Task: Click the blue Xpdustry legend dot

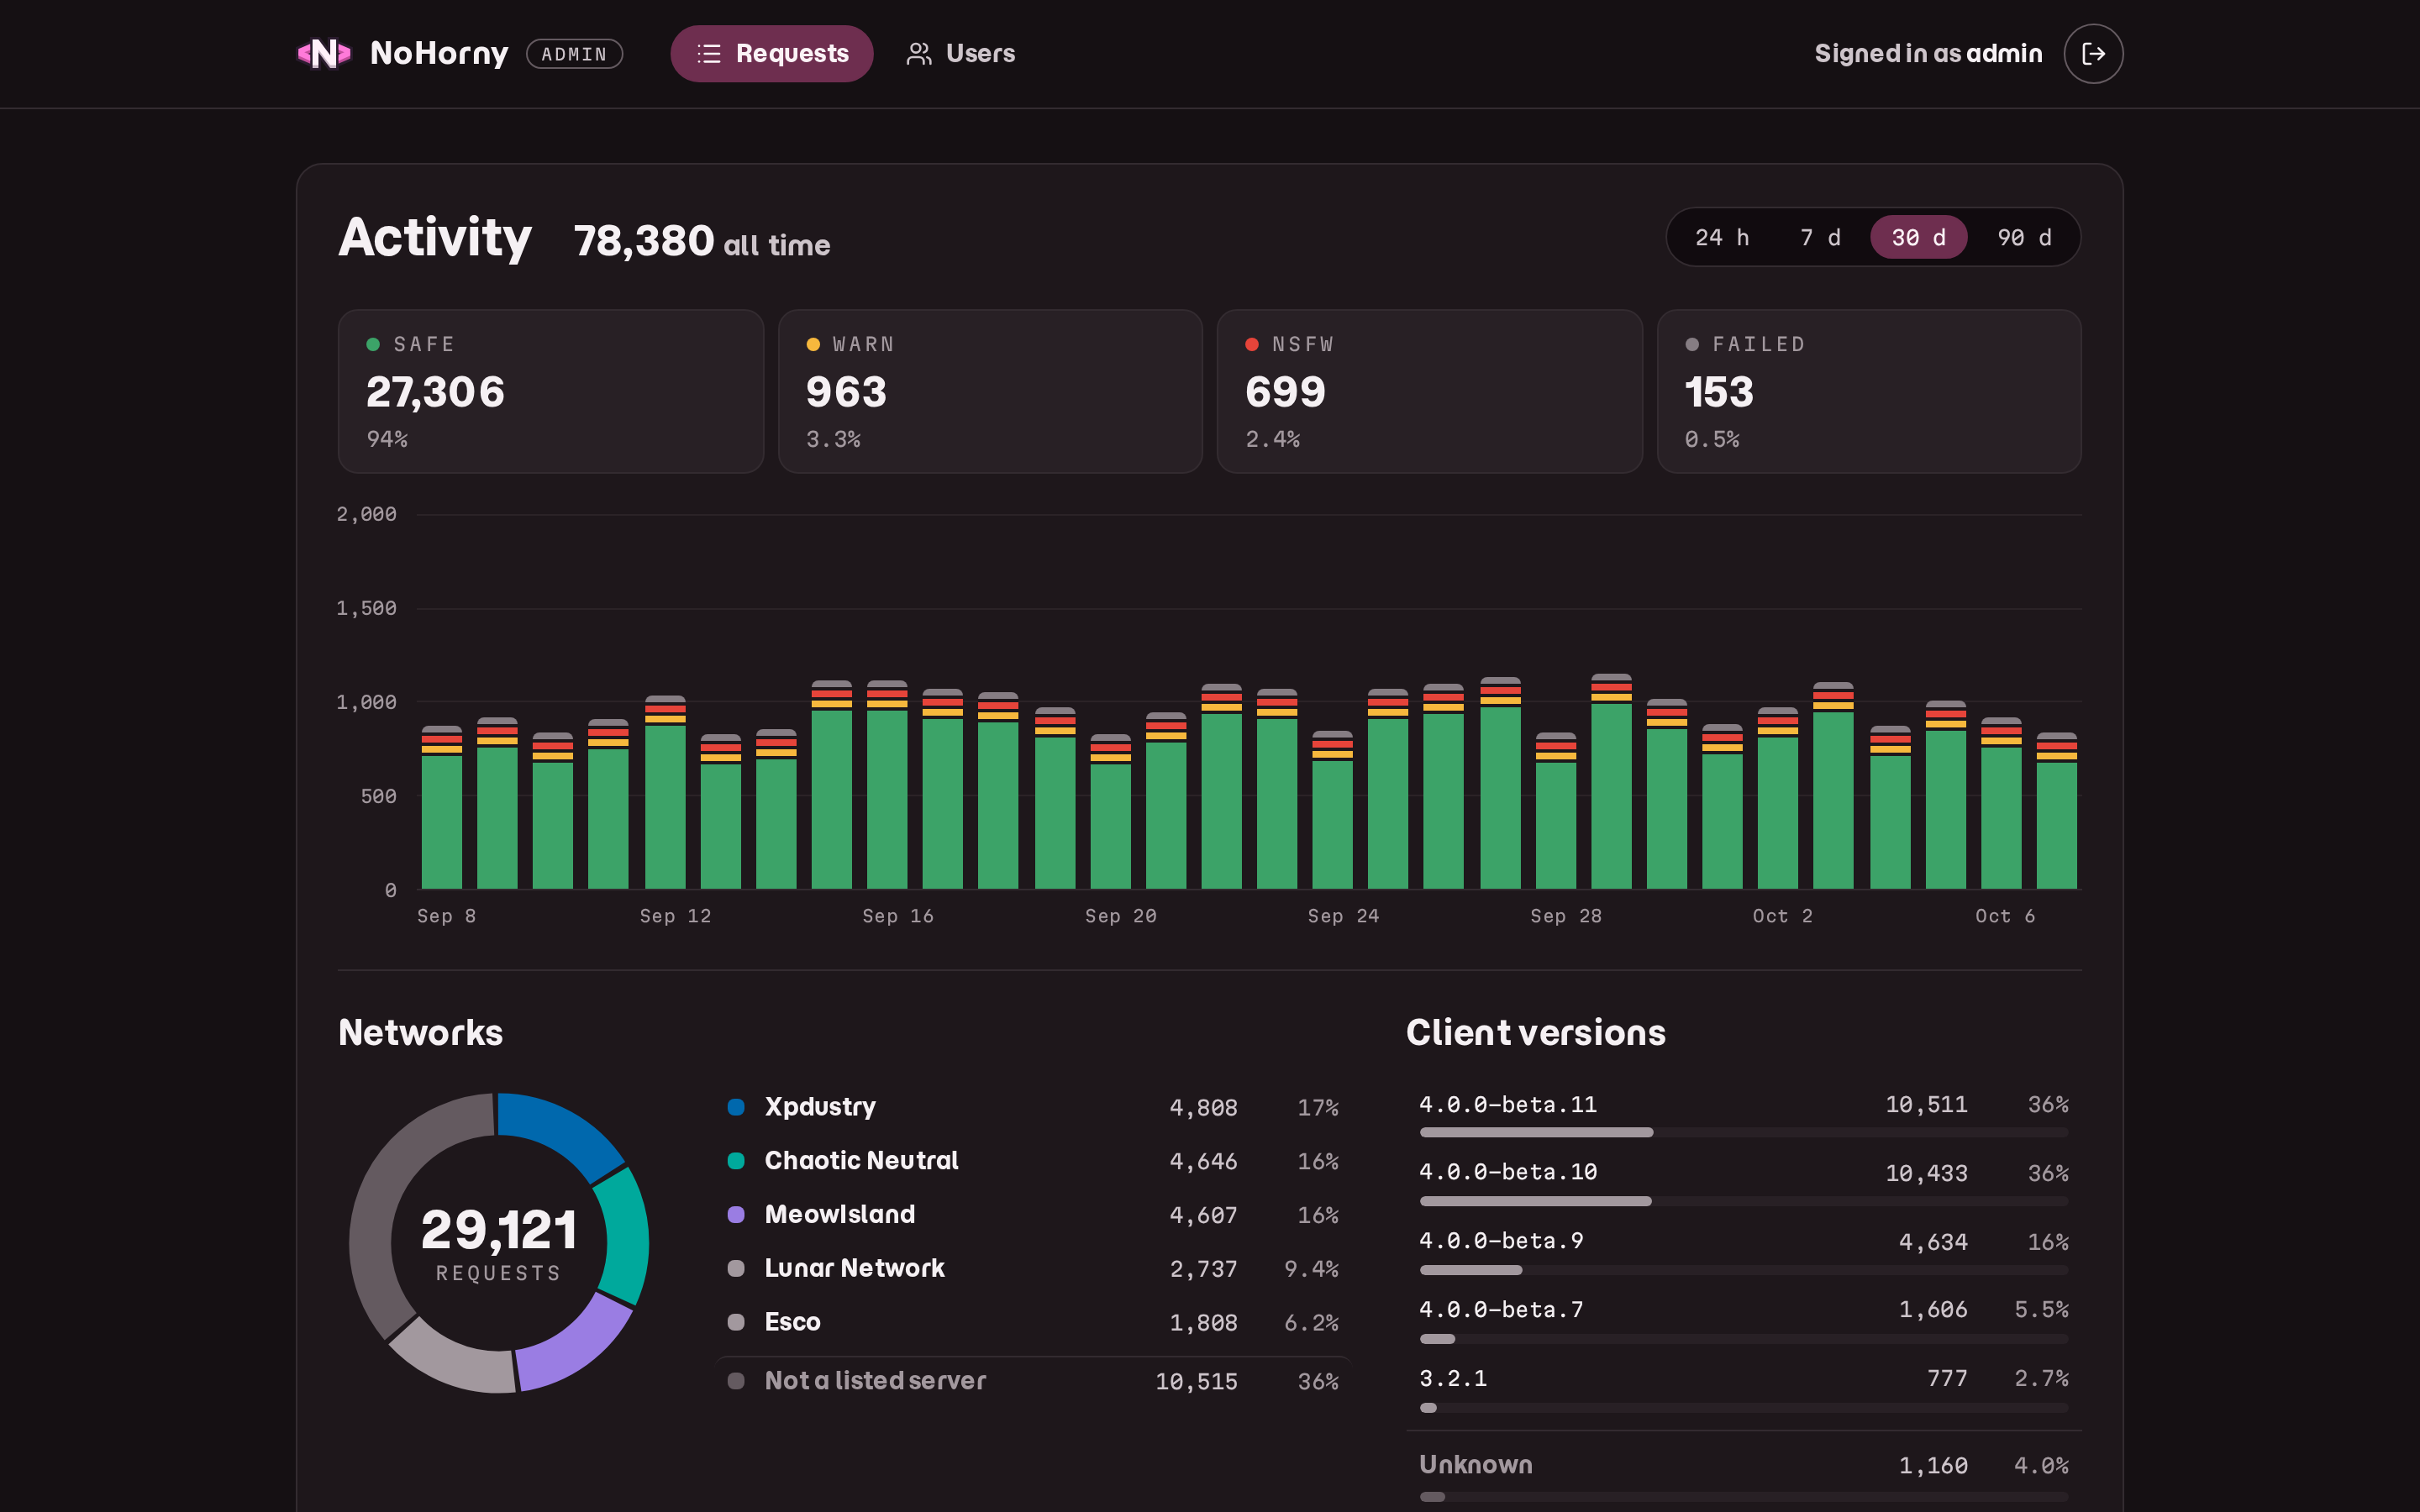Action: 736,1107
